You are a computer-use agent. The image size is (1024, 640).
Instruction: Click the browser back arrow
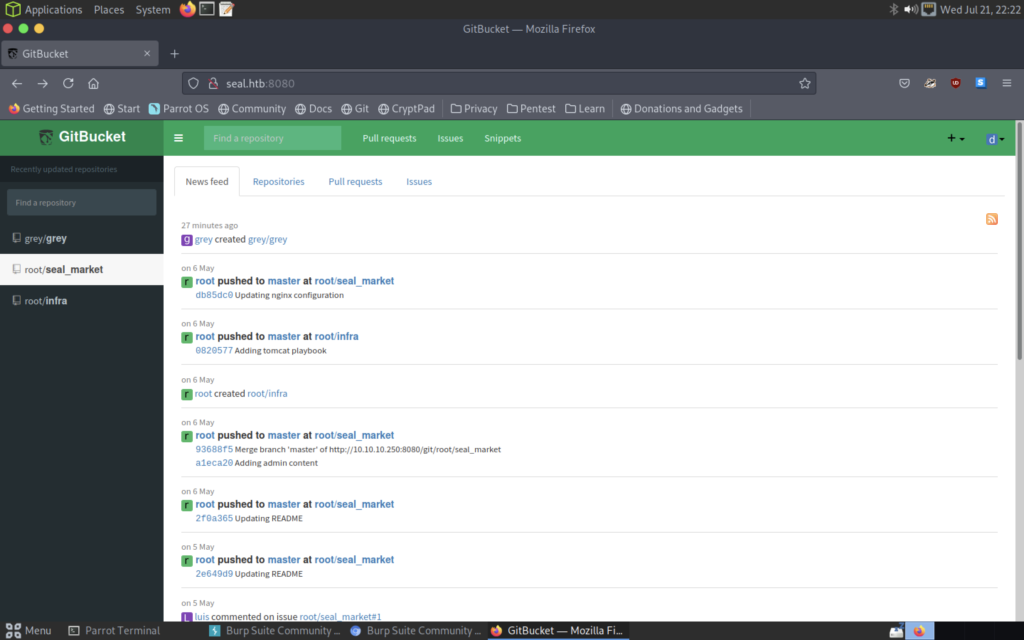click(17, 83)
